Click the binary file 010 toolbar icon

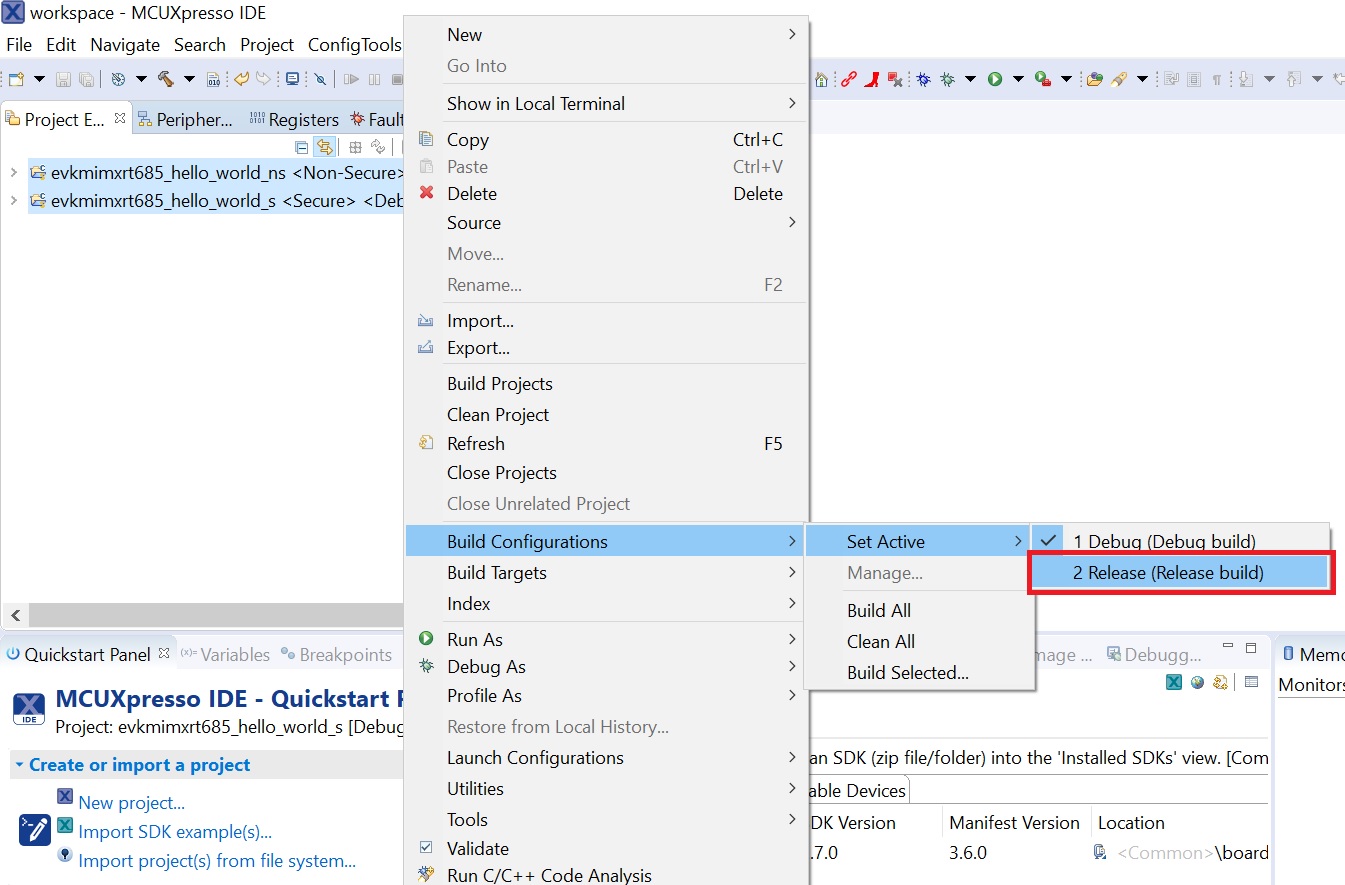[x=213, y=79]
